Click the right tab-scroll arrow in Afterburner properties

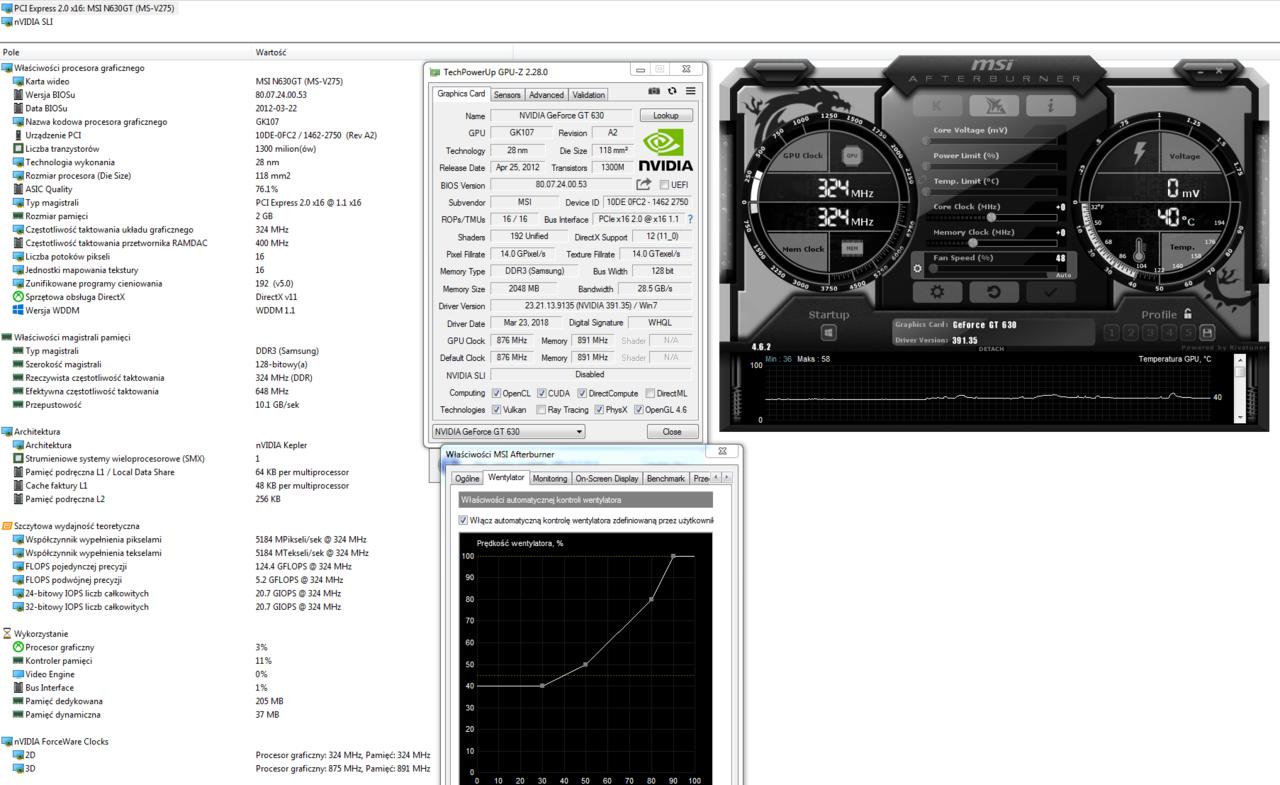pyautogui.click(x=726, y=478)
